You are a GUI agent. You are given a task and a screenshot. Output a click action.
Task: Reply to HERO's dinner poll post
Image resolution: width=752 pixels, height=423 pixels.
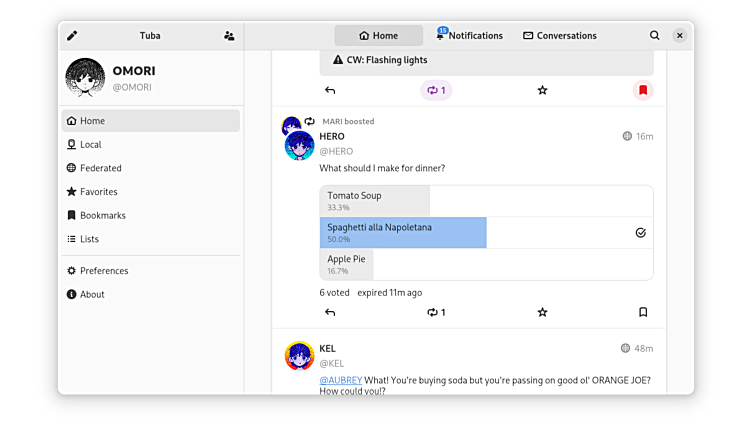330,312
